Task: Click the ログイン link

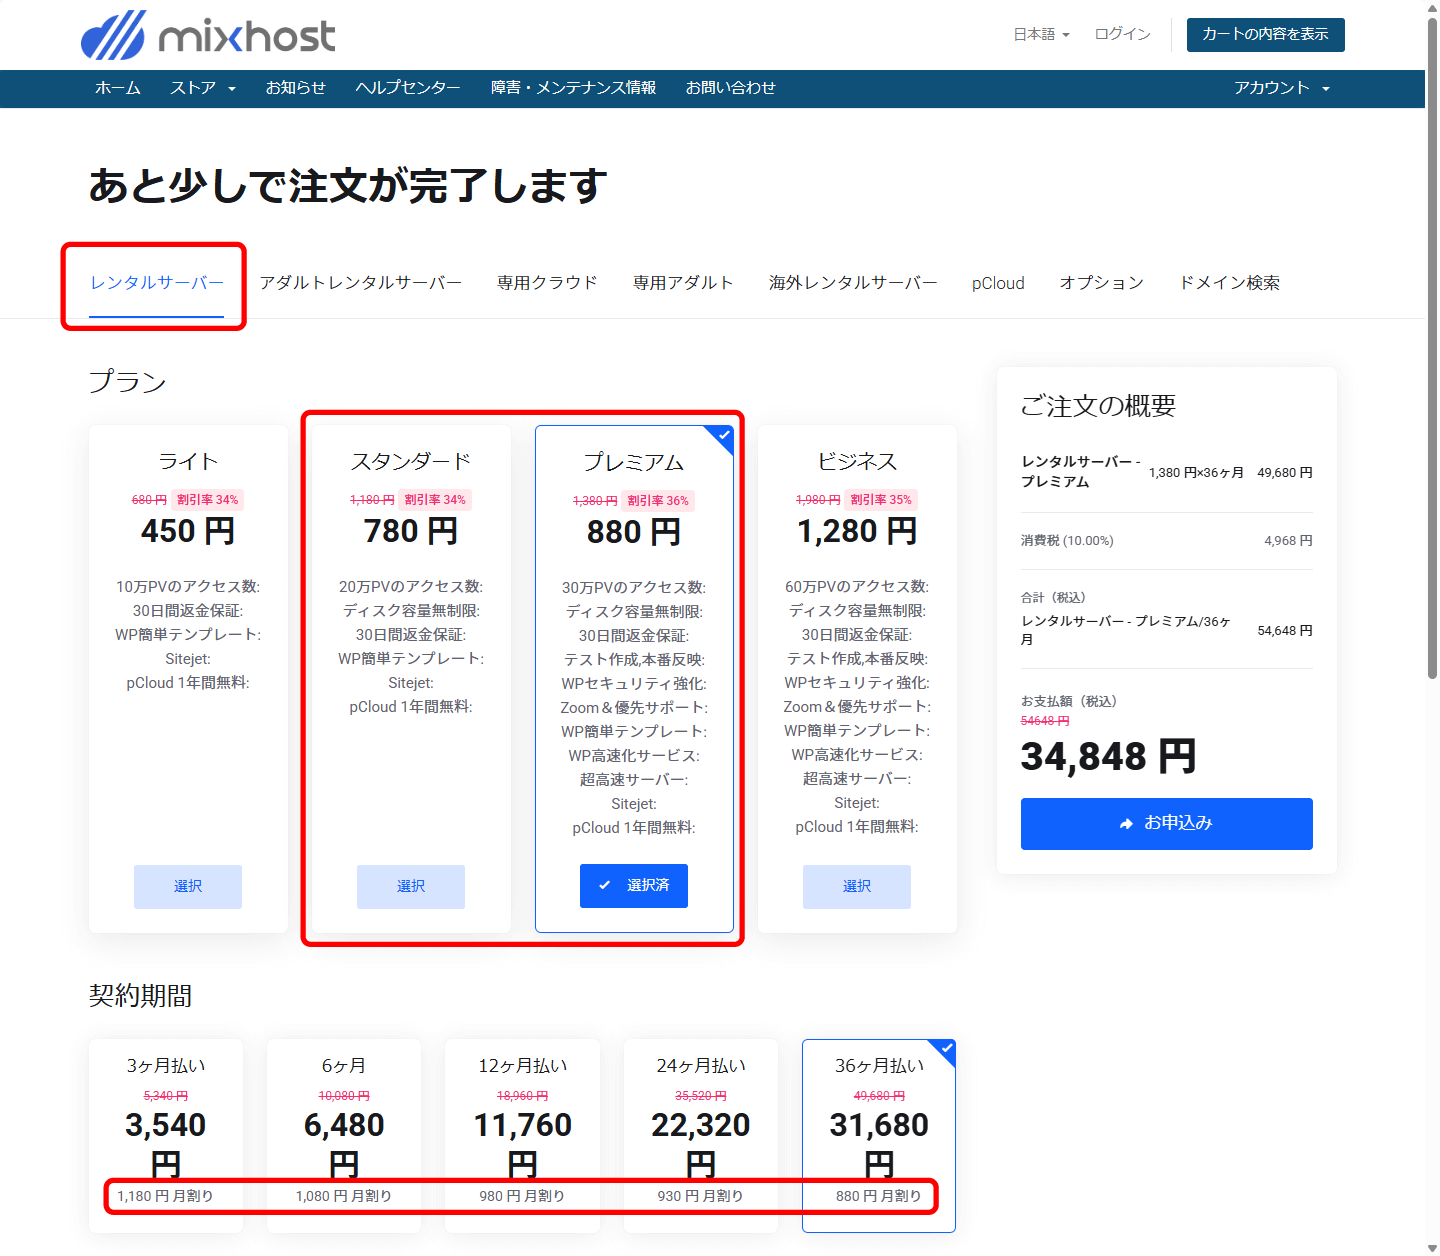Action: 1122,34
